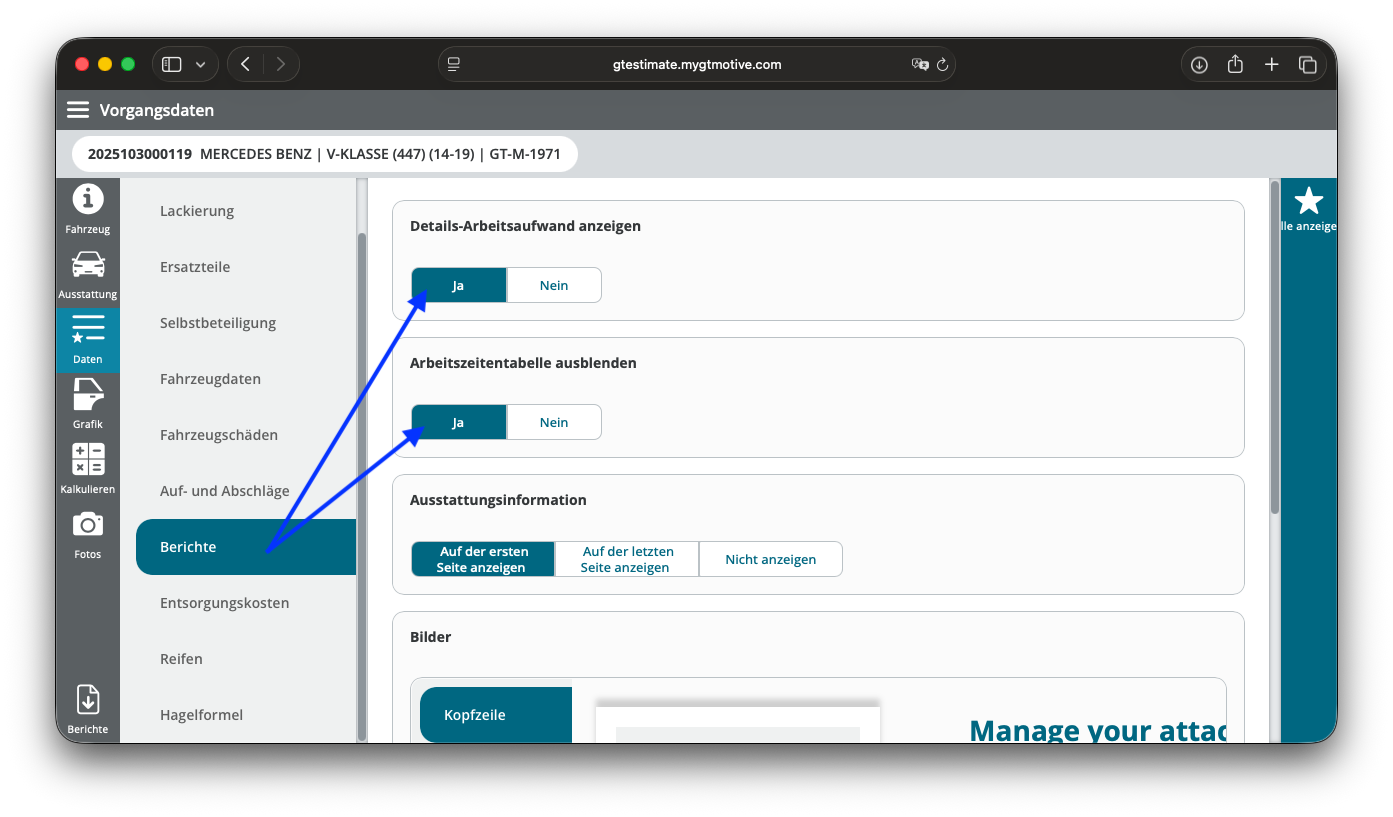Click the Vorgangsdaten title text

(x=157, y=110)
